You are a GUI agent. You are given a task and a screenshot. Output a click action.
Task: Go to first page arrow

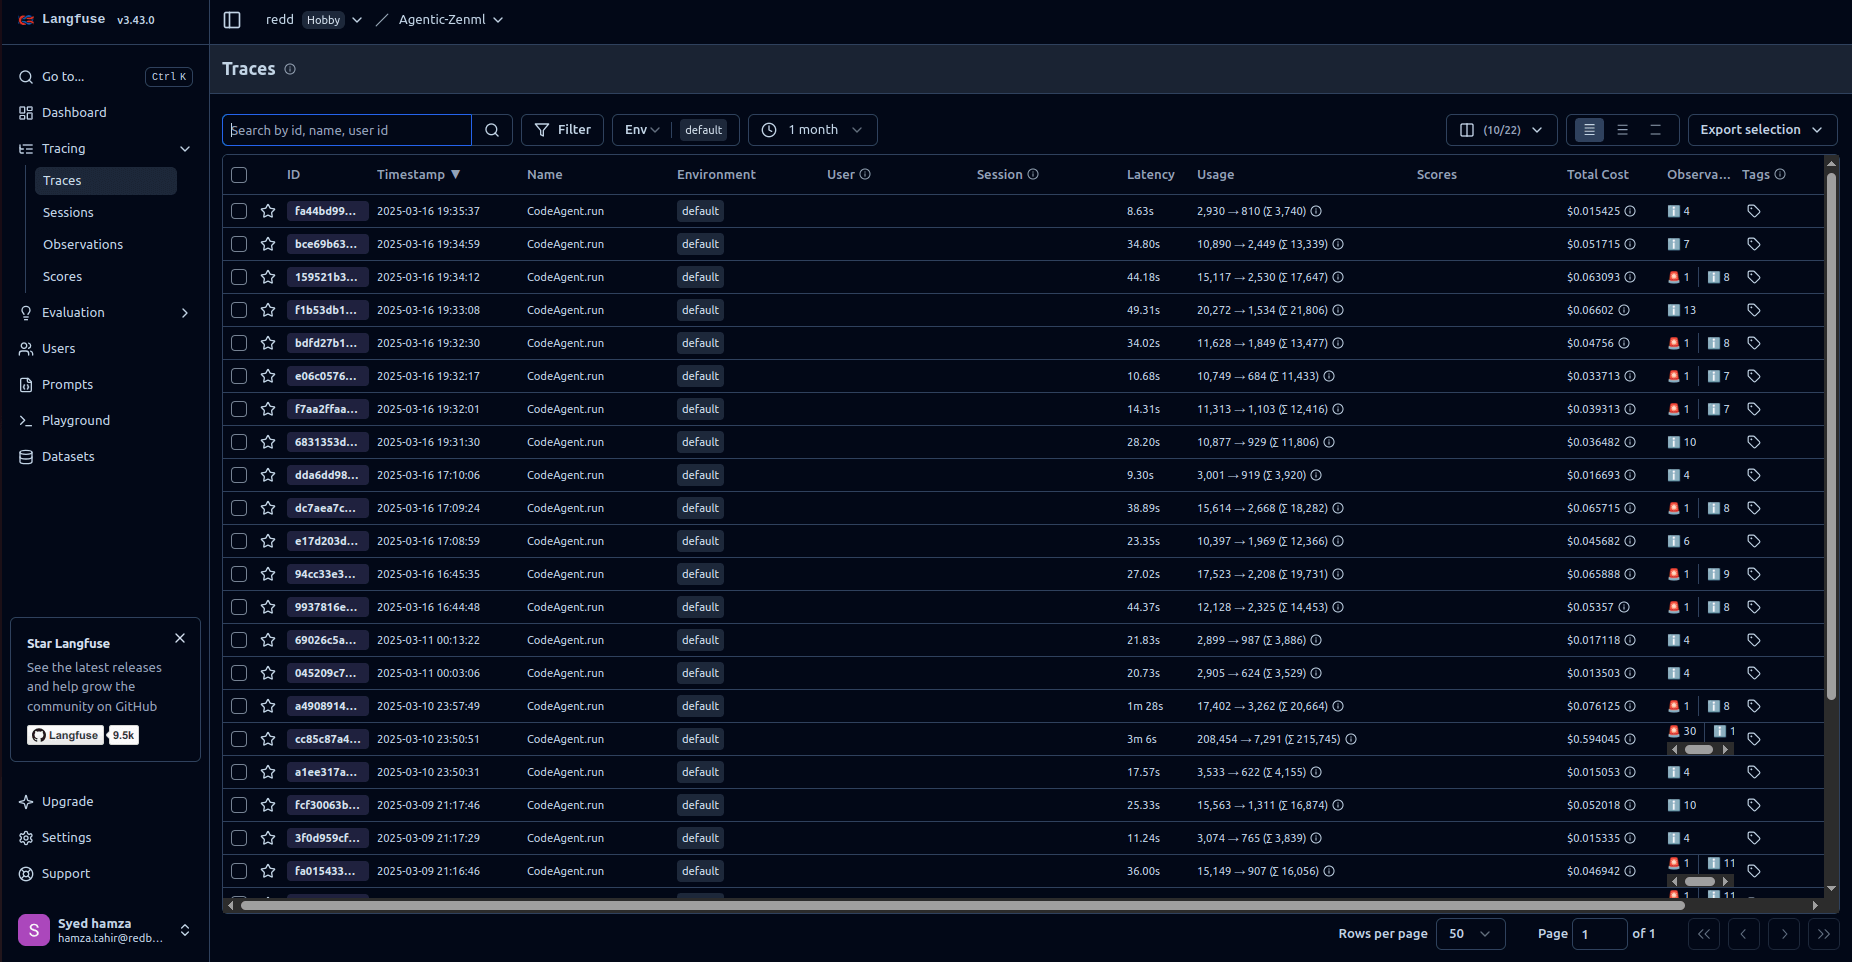(1704, 934)
